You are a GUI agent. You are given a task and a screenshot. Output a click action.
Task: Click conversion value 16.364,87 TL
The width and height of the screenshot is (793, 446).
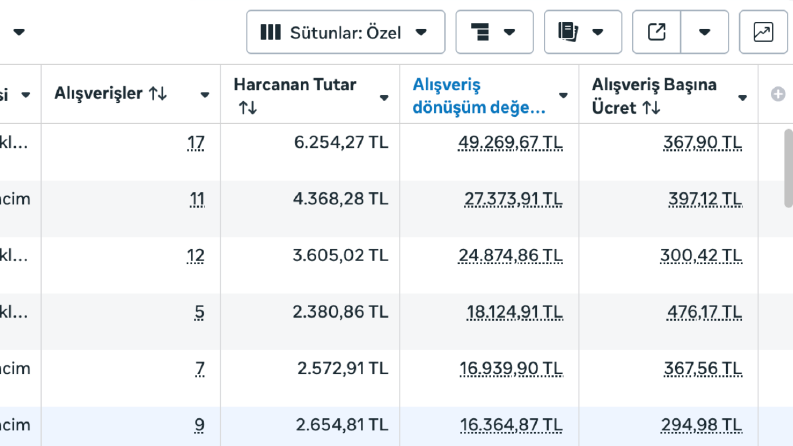click(511, 425)
